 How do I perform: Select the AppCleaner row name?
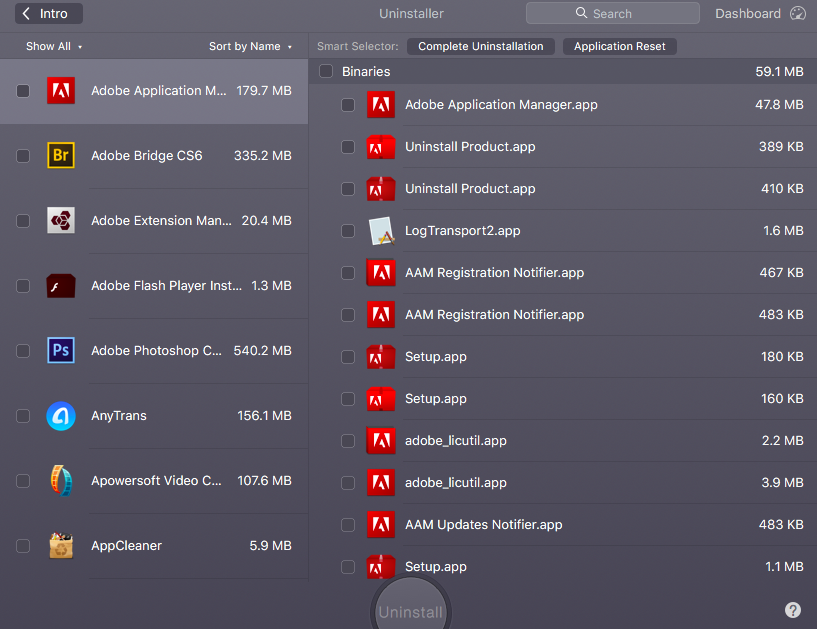(x=127, y=546)
